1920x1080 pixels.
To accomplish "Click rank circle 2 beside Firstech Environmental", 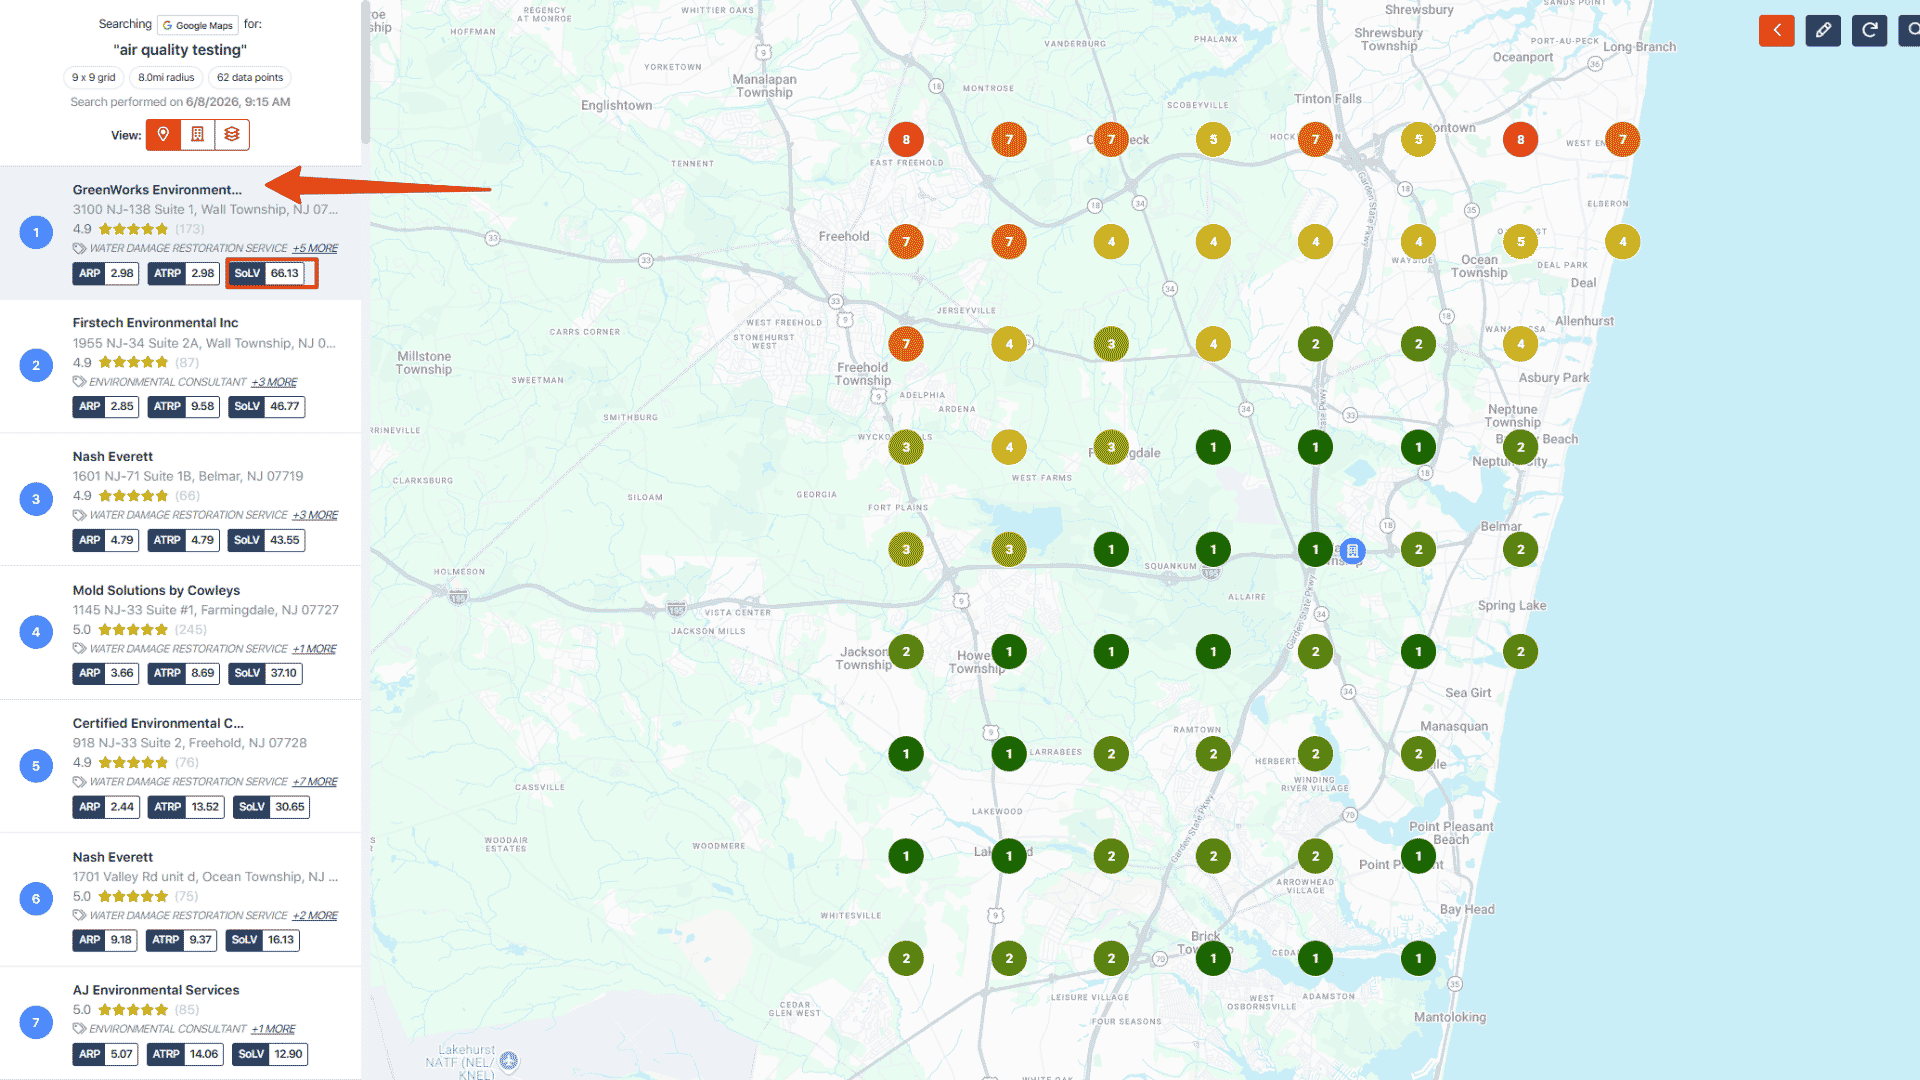I will [x=36, y=365].
